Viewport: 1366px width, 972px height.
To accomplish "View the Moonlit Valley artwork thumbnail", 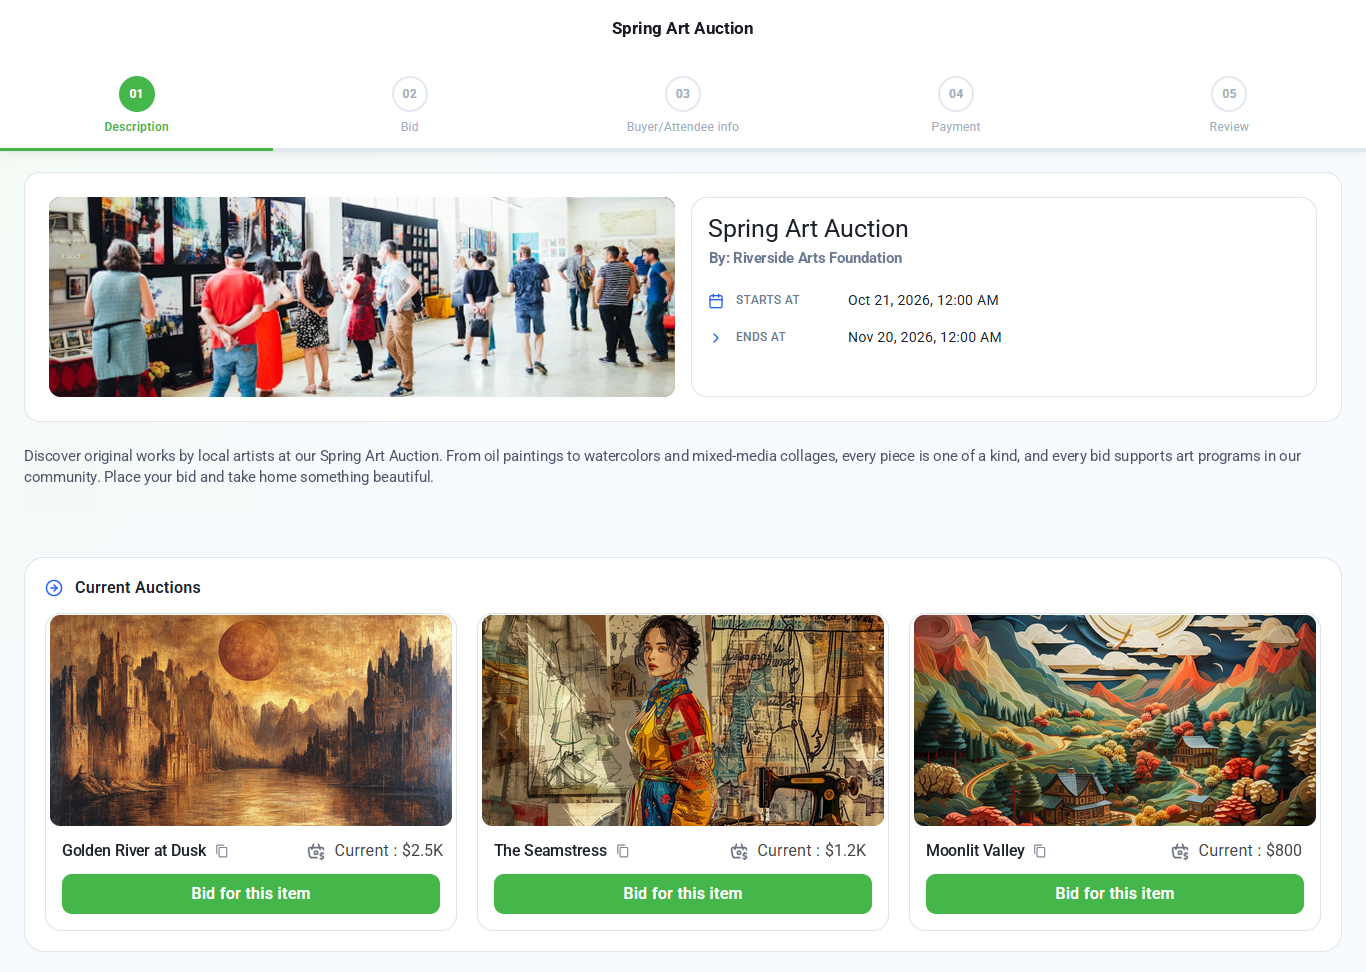I will pyautogui.click(x=1115, y=720).
